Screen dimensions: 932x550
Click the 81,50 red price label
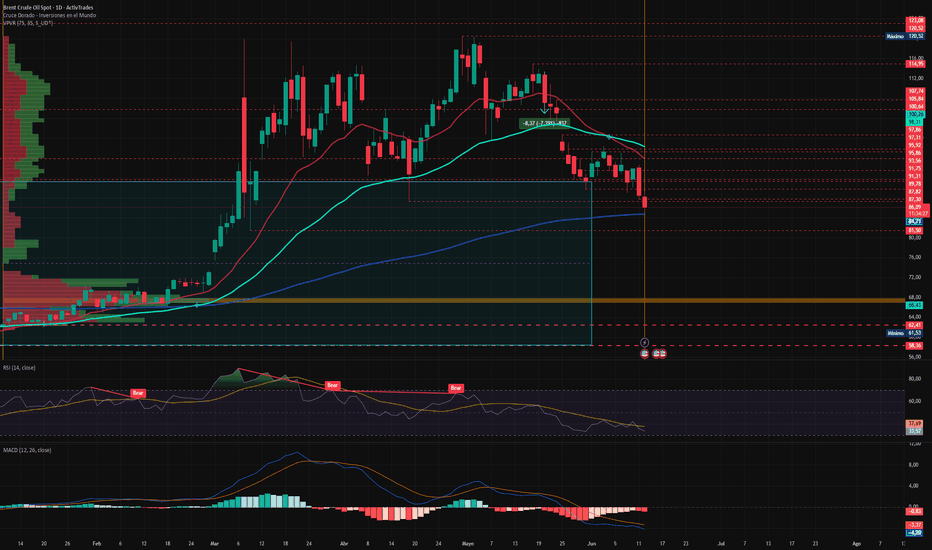coord(914,230)
